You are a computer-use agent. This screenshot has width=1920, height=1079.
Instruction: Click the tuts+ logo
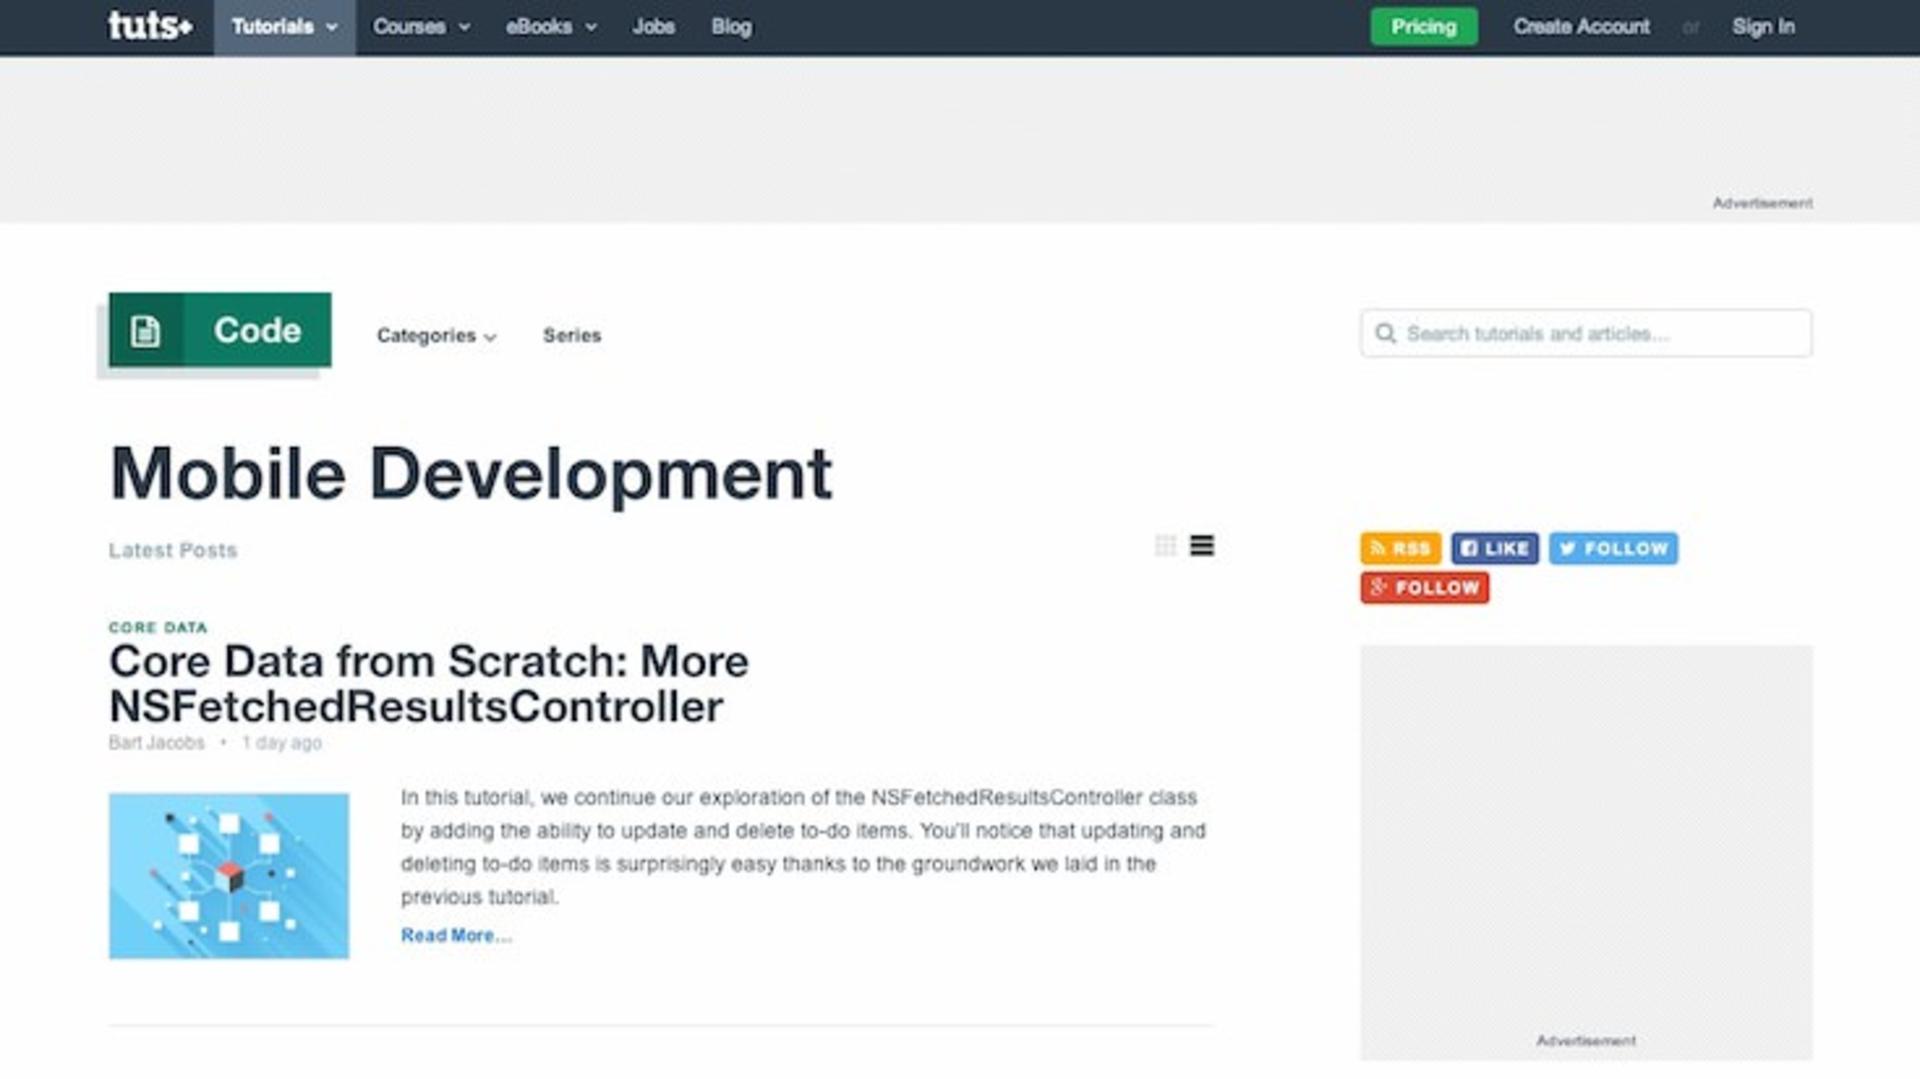click(150, 26)
